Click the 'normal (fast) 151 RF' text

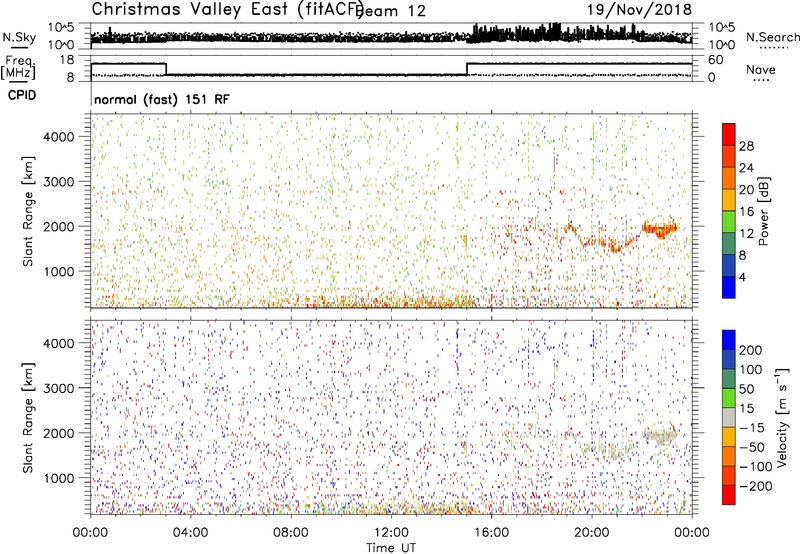point(162,99)
